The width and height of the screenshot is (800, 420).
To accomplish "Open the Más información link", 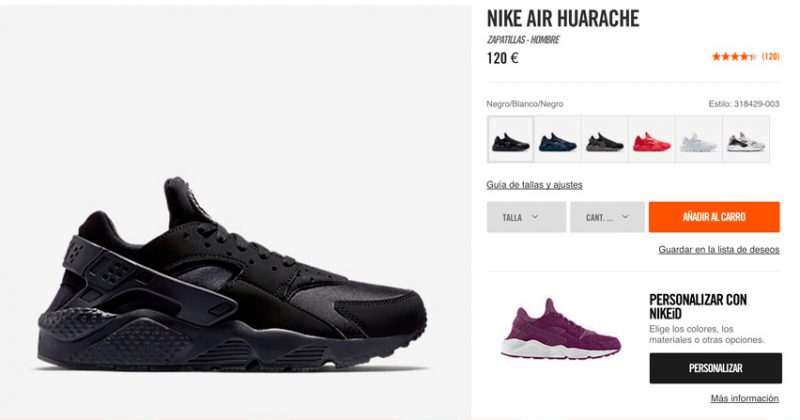I will pyautogui.click(x=744, y=398).
